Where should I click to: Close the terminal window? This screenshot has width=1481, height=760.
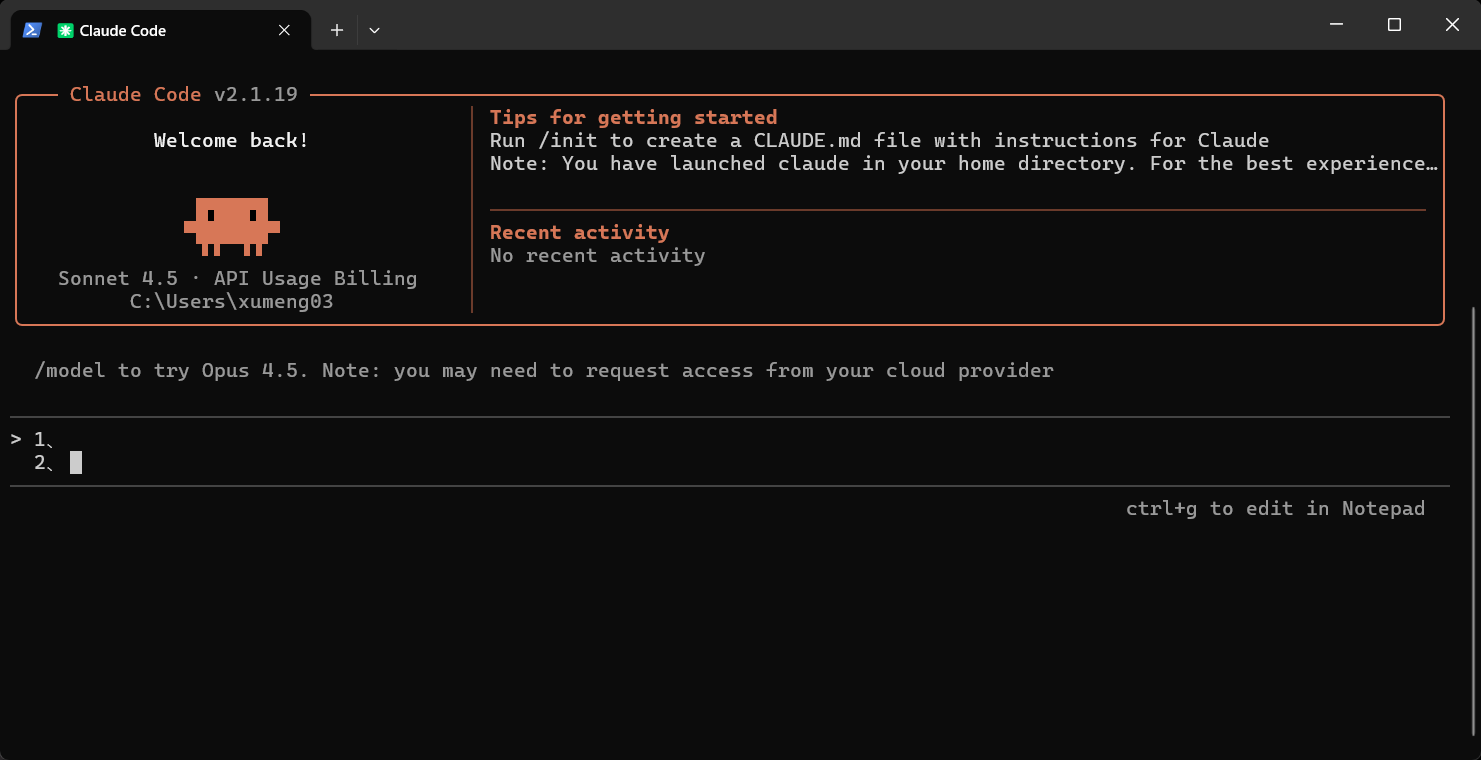1452,25
